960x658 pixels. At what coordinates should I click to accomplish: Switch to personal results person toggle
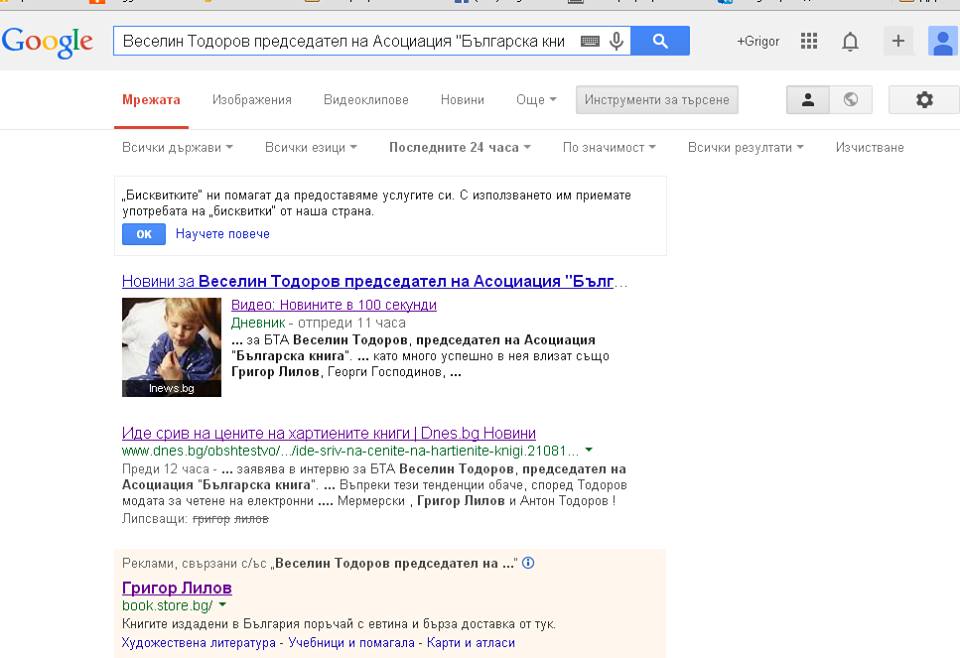point(808,99)
